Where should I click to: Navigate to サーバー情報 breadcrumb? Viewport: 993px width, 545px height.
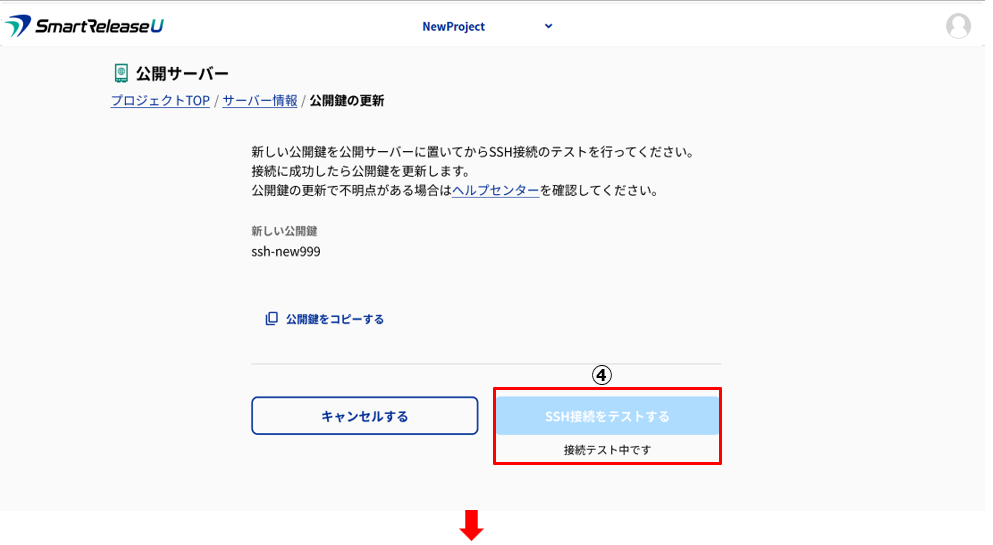260,101
